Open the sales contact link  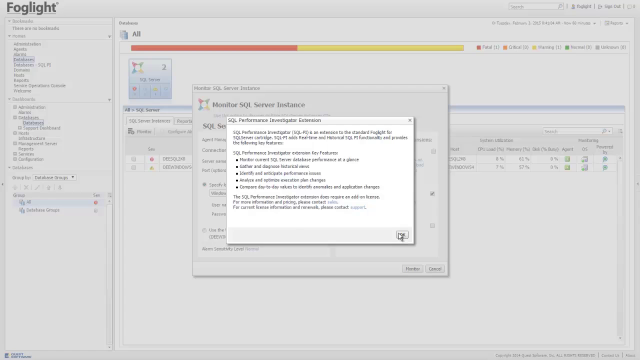point(332,202)
